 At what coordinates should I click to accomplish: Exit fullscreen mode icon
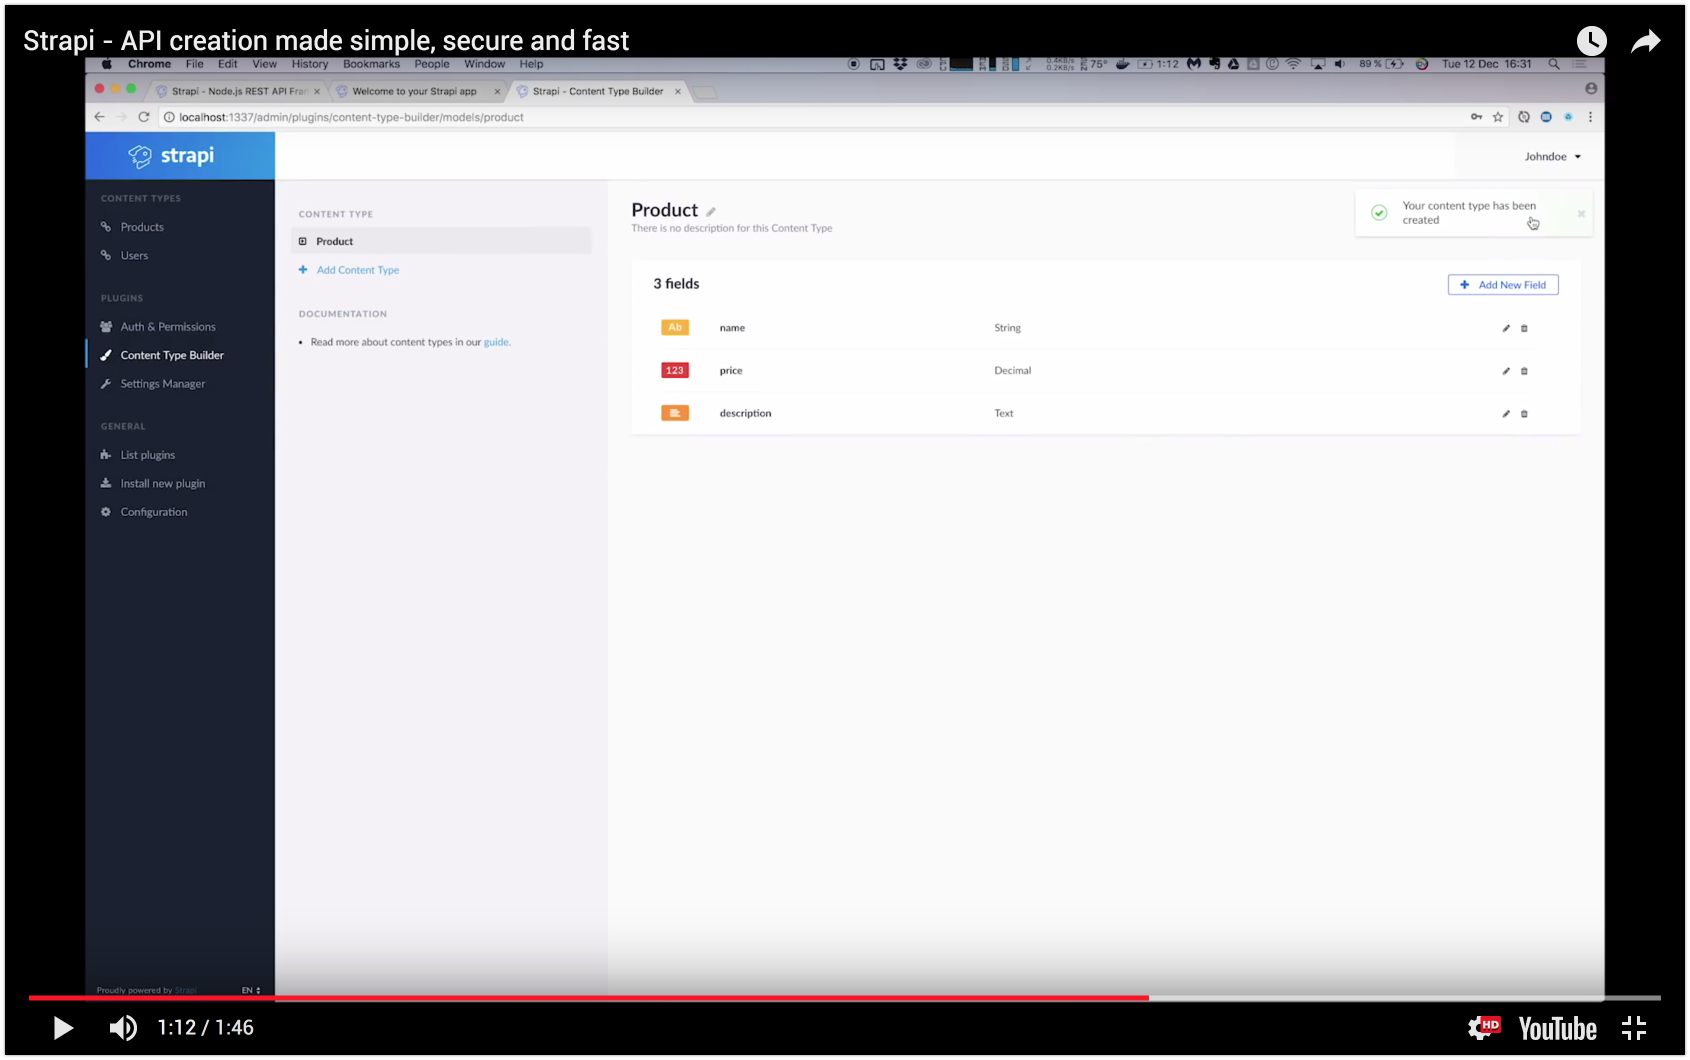coord(1634,1028)
